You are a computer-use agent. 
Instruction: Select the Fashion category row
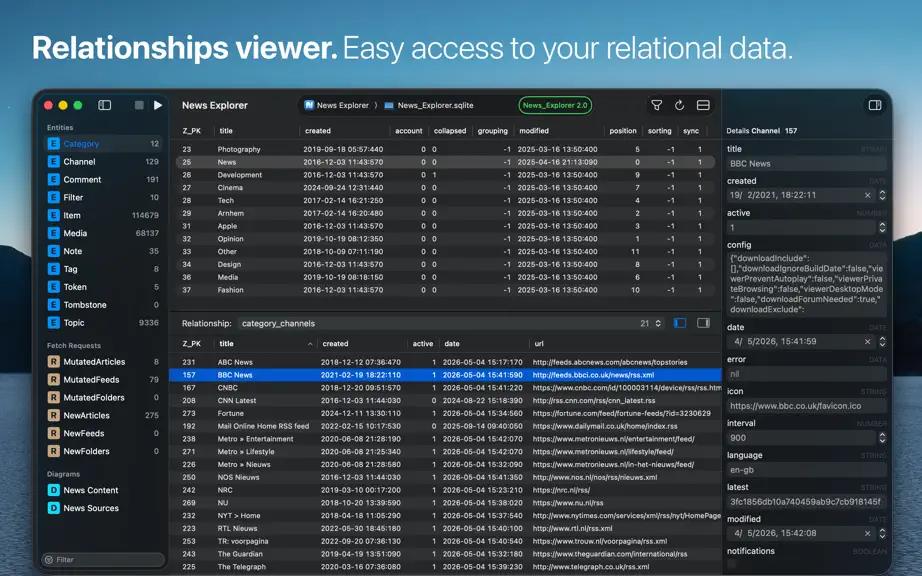[x=445, y=290]
